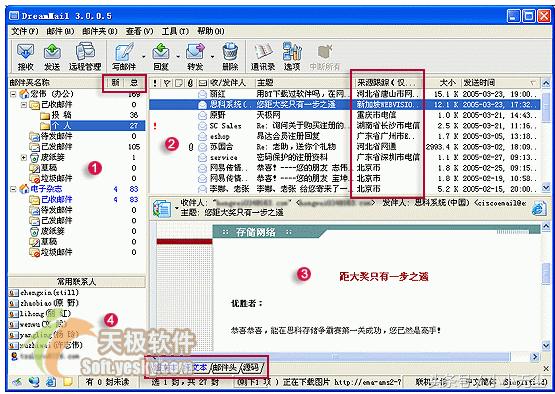This screenshot has width=555, height=394.
Task: Open the 帮助(H) menu
Action: (211, 32)
